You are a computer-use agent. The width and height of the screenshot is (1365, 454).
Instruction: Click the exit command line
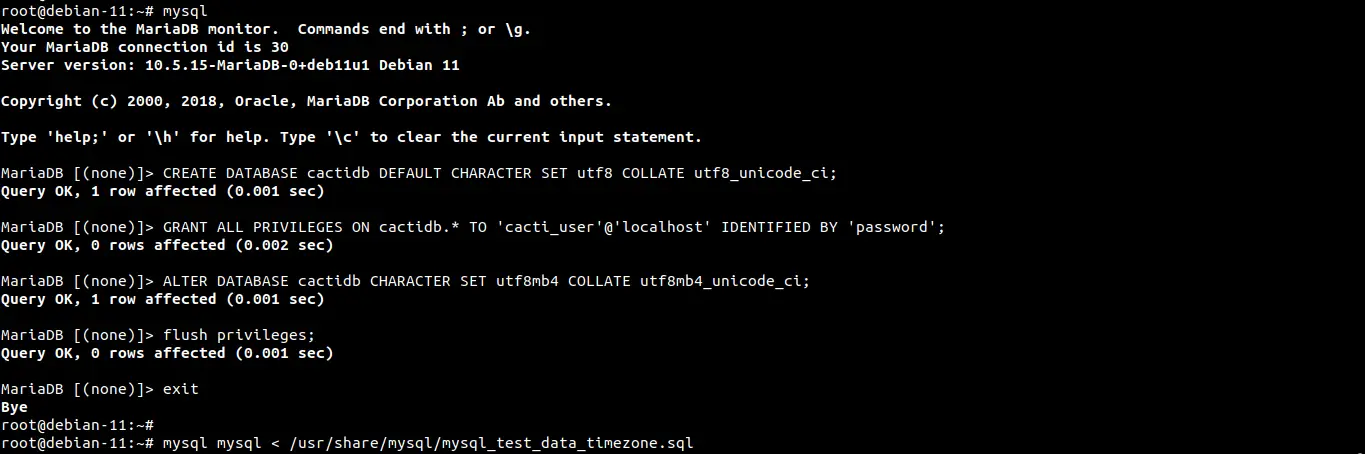(x=180, y=389)
